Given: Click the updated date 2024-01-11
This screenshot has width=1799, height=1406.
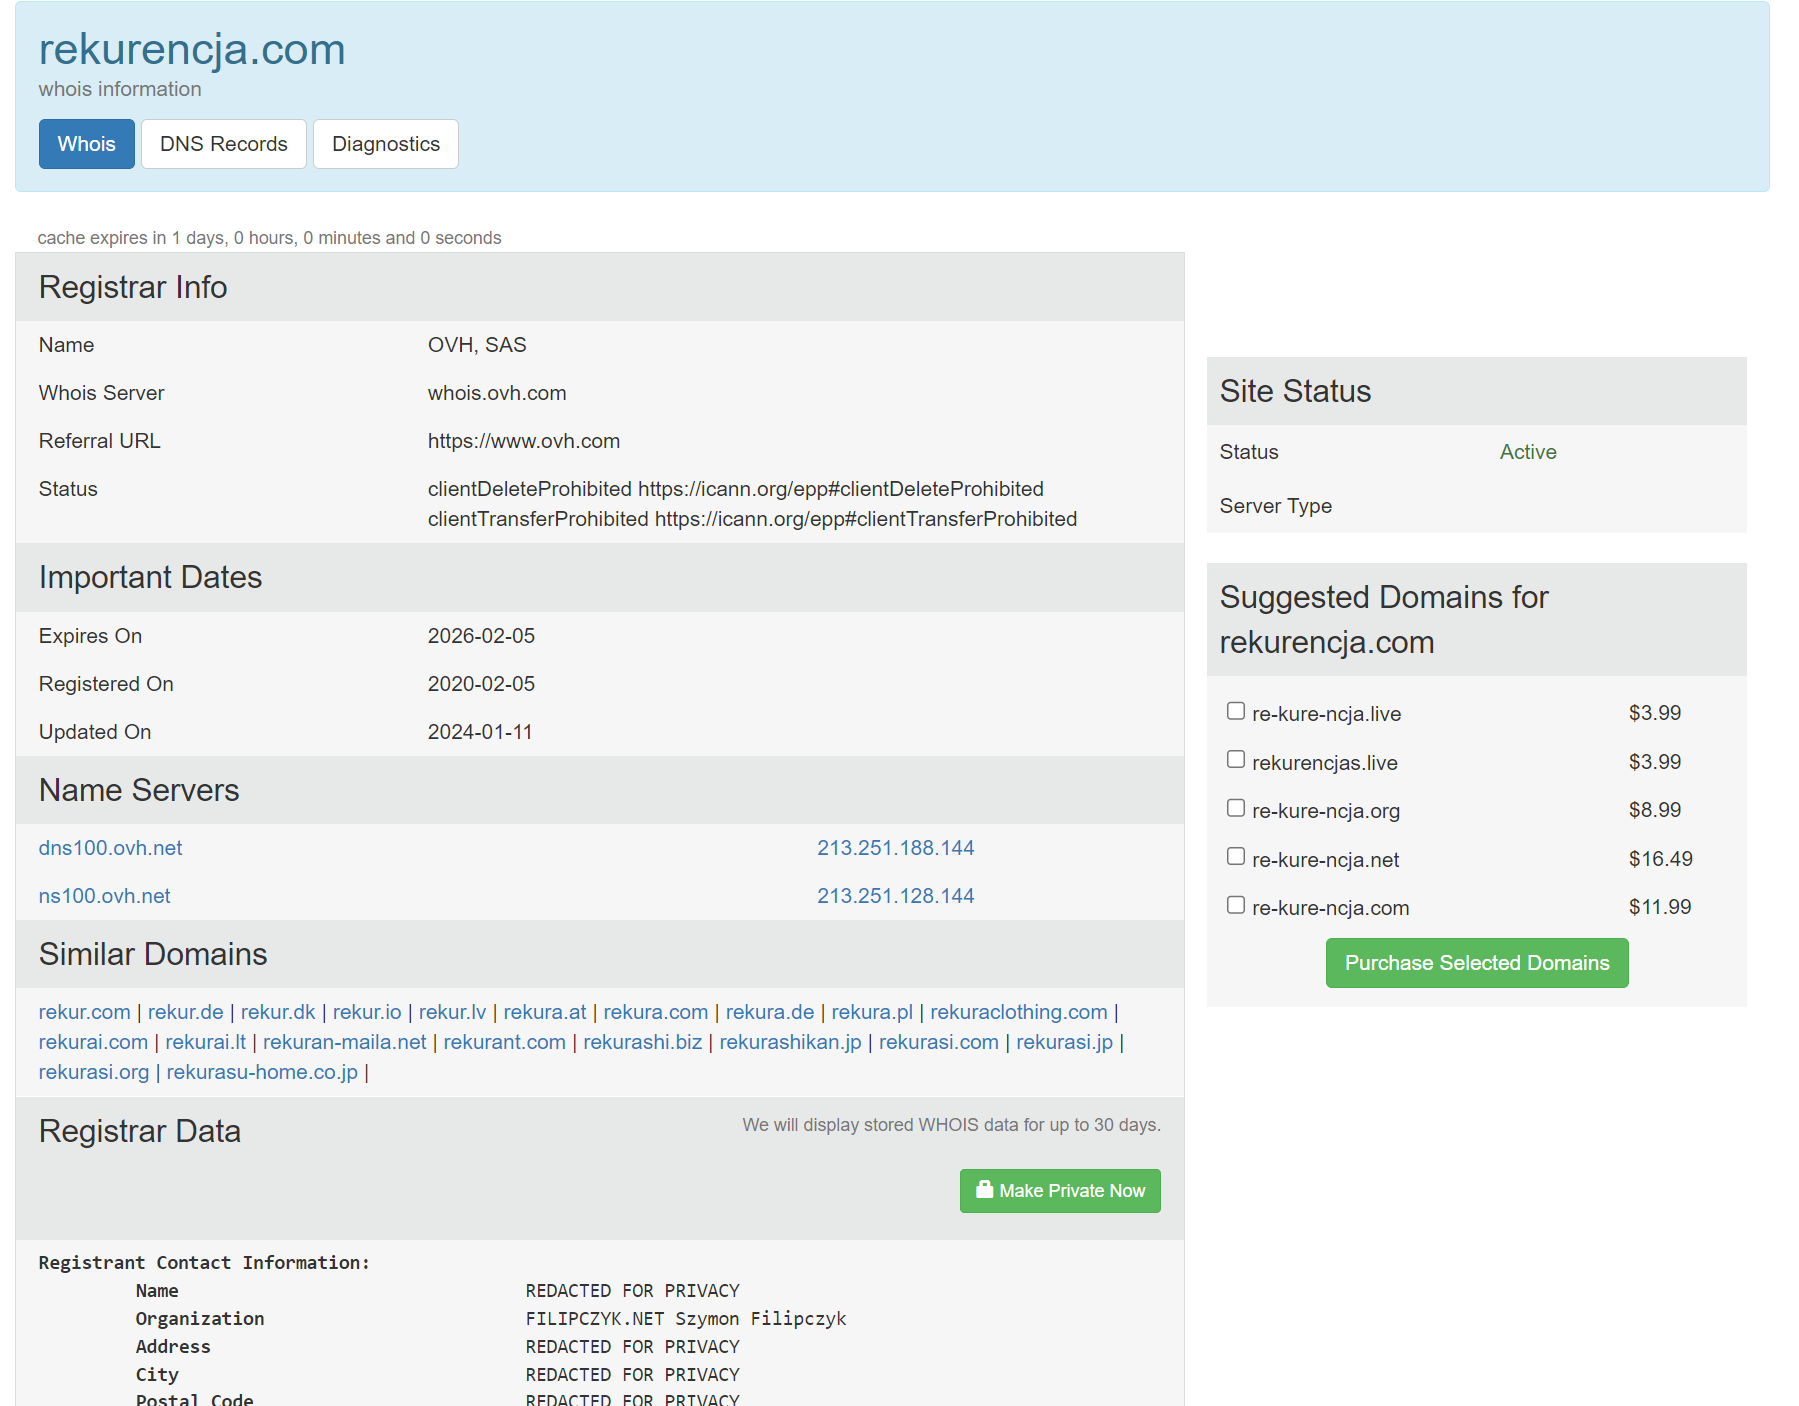Looking at the screenshot, I should click(480, 732).
